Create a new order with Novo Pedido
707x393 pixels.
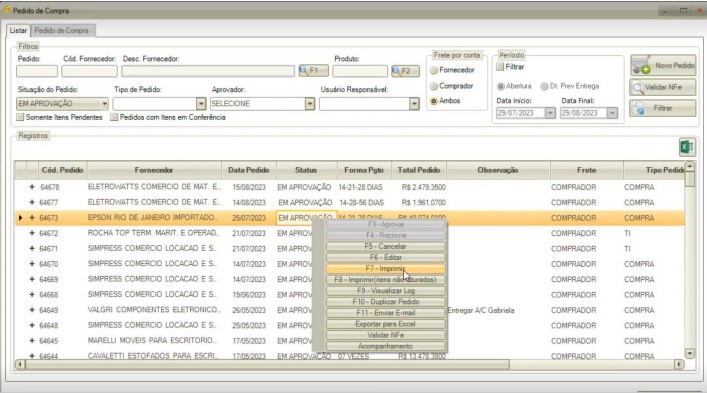(x=663, y=66)
